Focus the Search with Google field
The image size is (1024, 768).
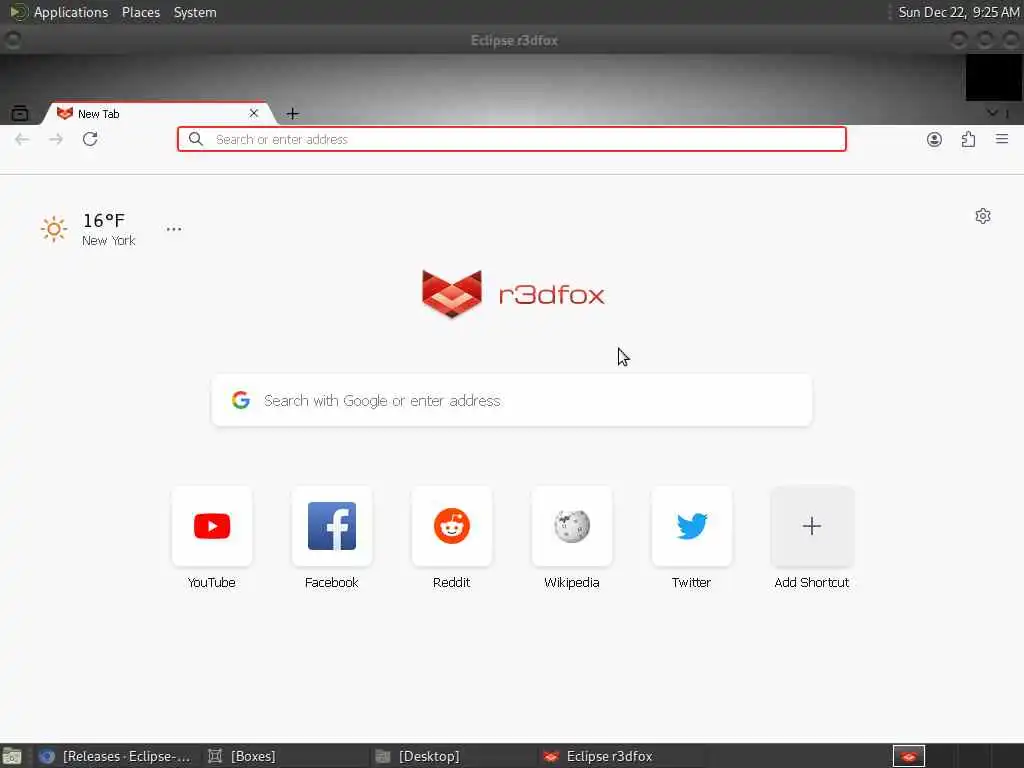(512, 400)
